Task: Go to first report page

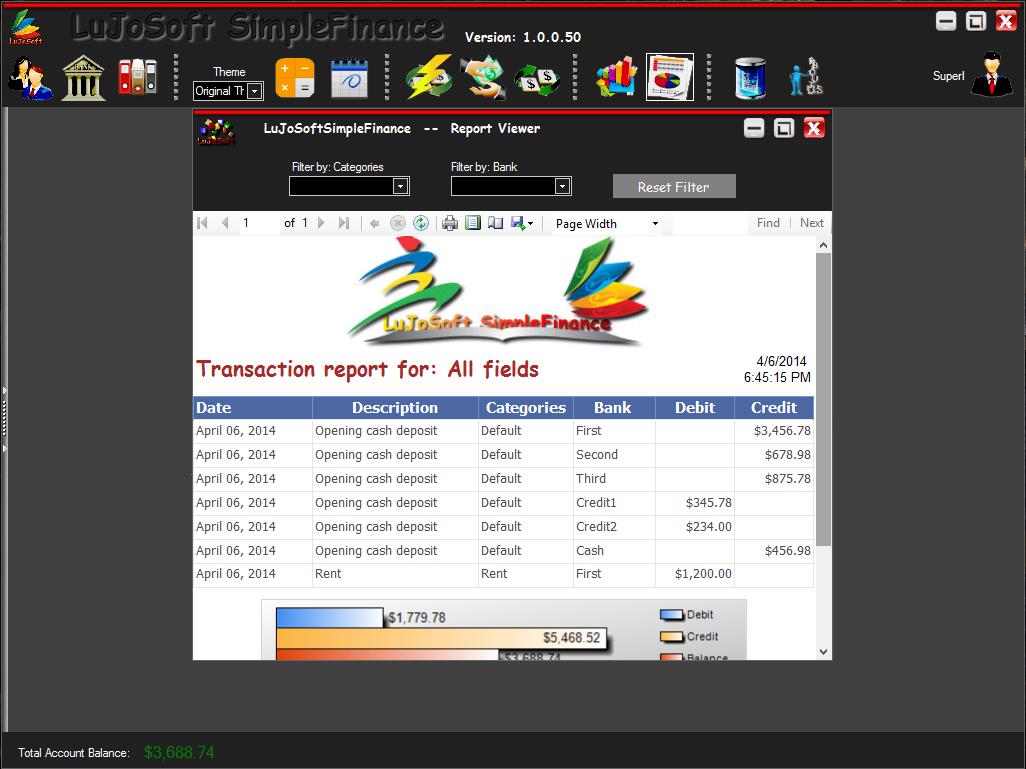Action: (x=202, y=223)
